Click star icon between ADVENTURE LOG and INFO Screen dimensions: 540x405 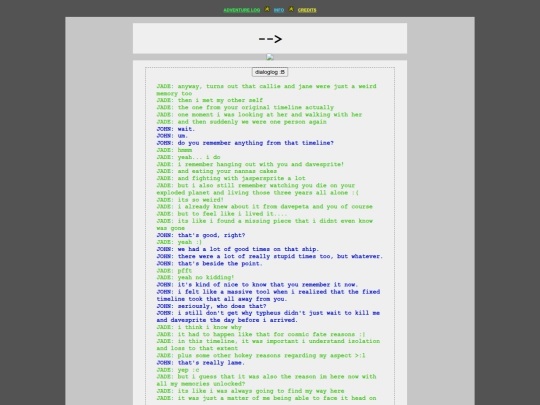pos(267,9)
